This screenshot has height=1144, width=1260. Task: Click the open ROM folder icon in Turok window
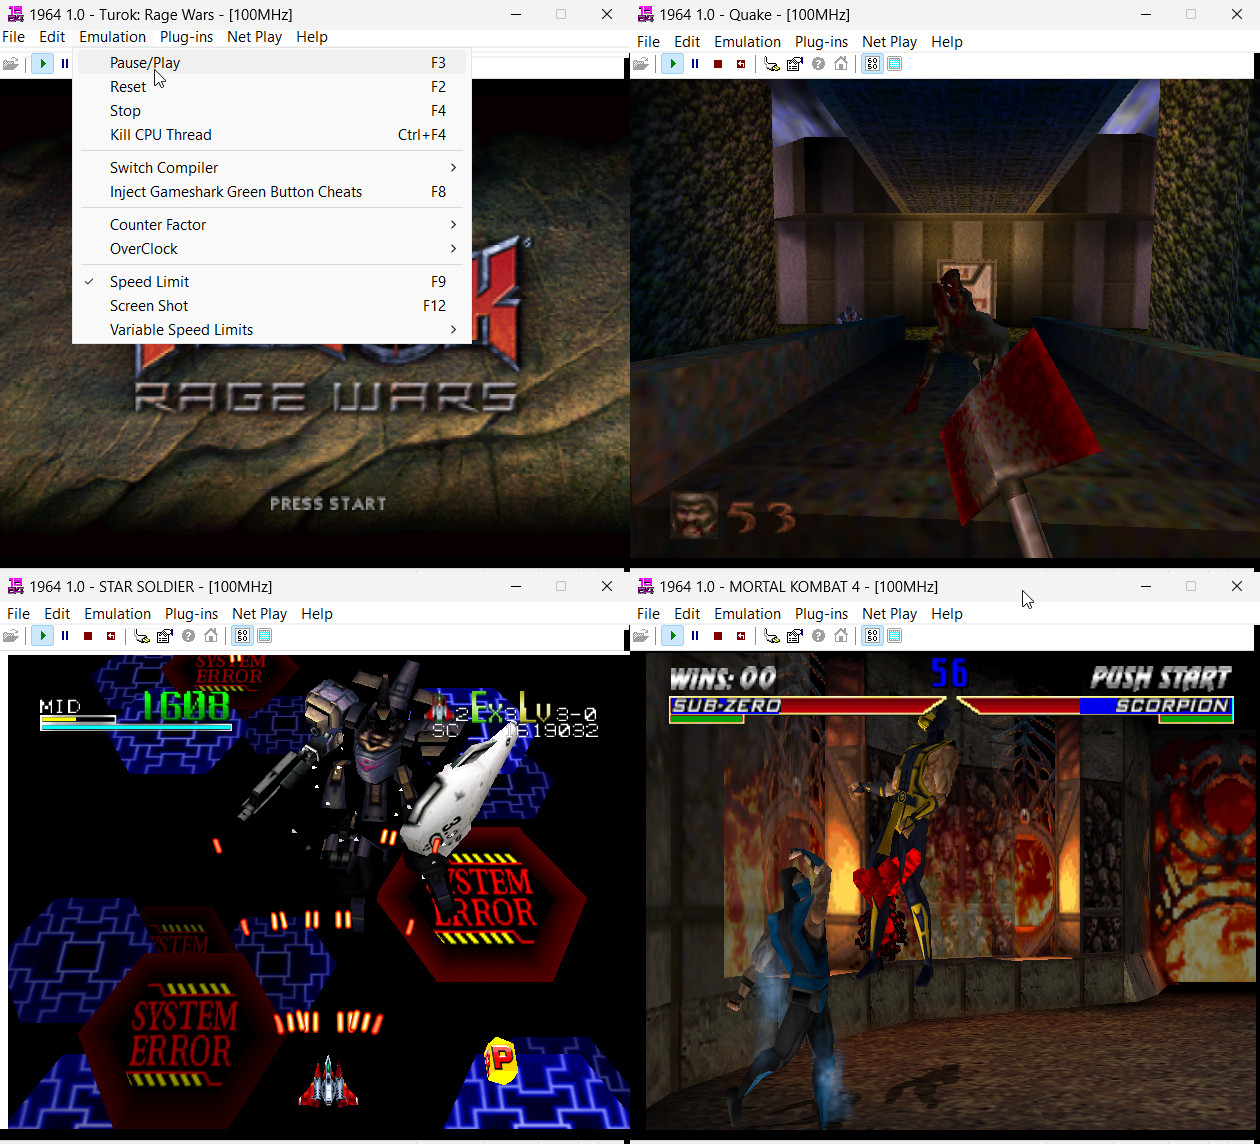click(x=11, y=64)
